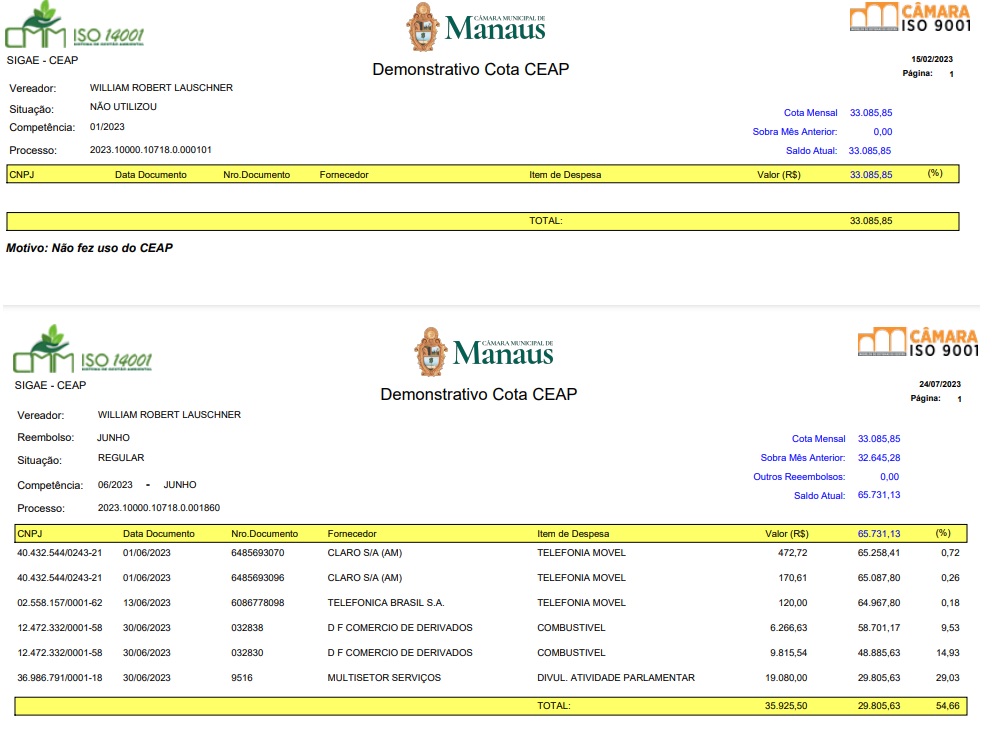The height and width of the screenshot is (753, 995).
Task: Select CNPJ "36.986.791/0001-18"
Action: (x=60, y=678)
